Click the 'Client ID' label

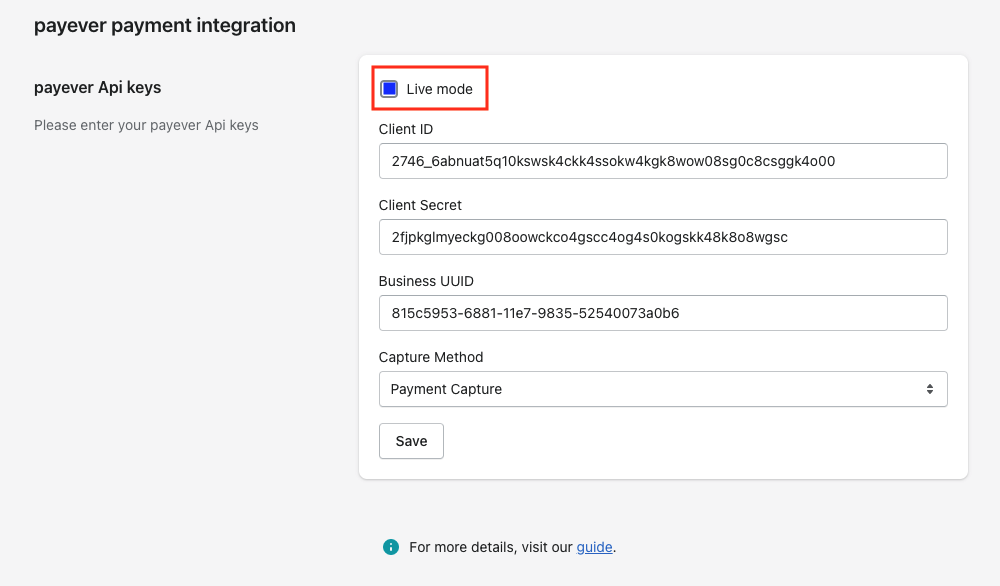(406, 129)
